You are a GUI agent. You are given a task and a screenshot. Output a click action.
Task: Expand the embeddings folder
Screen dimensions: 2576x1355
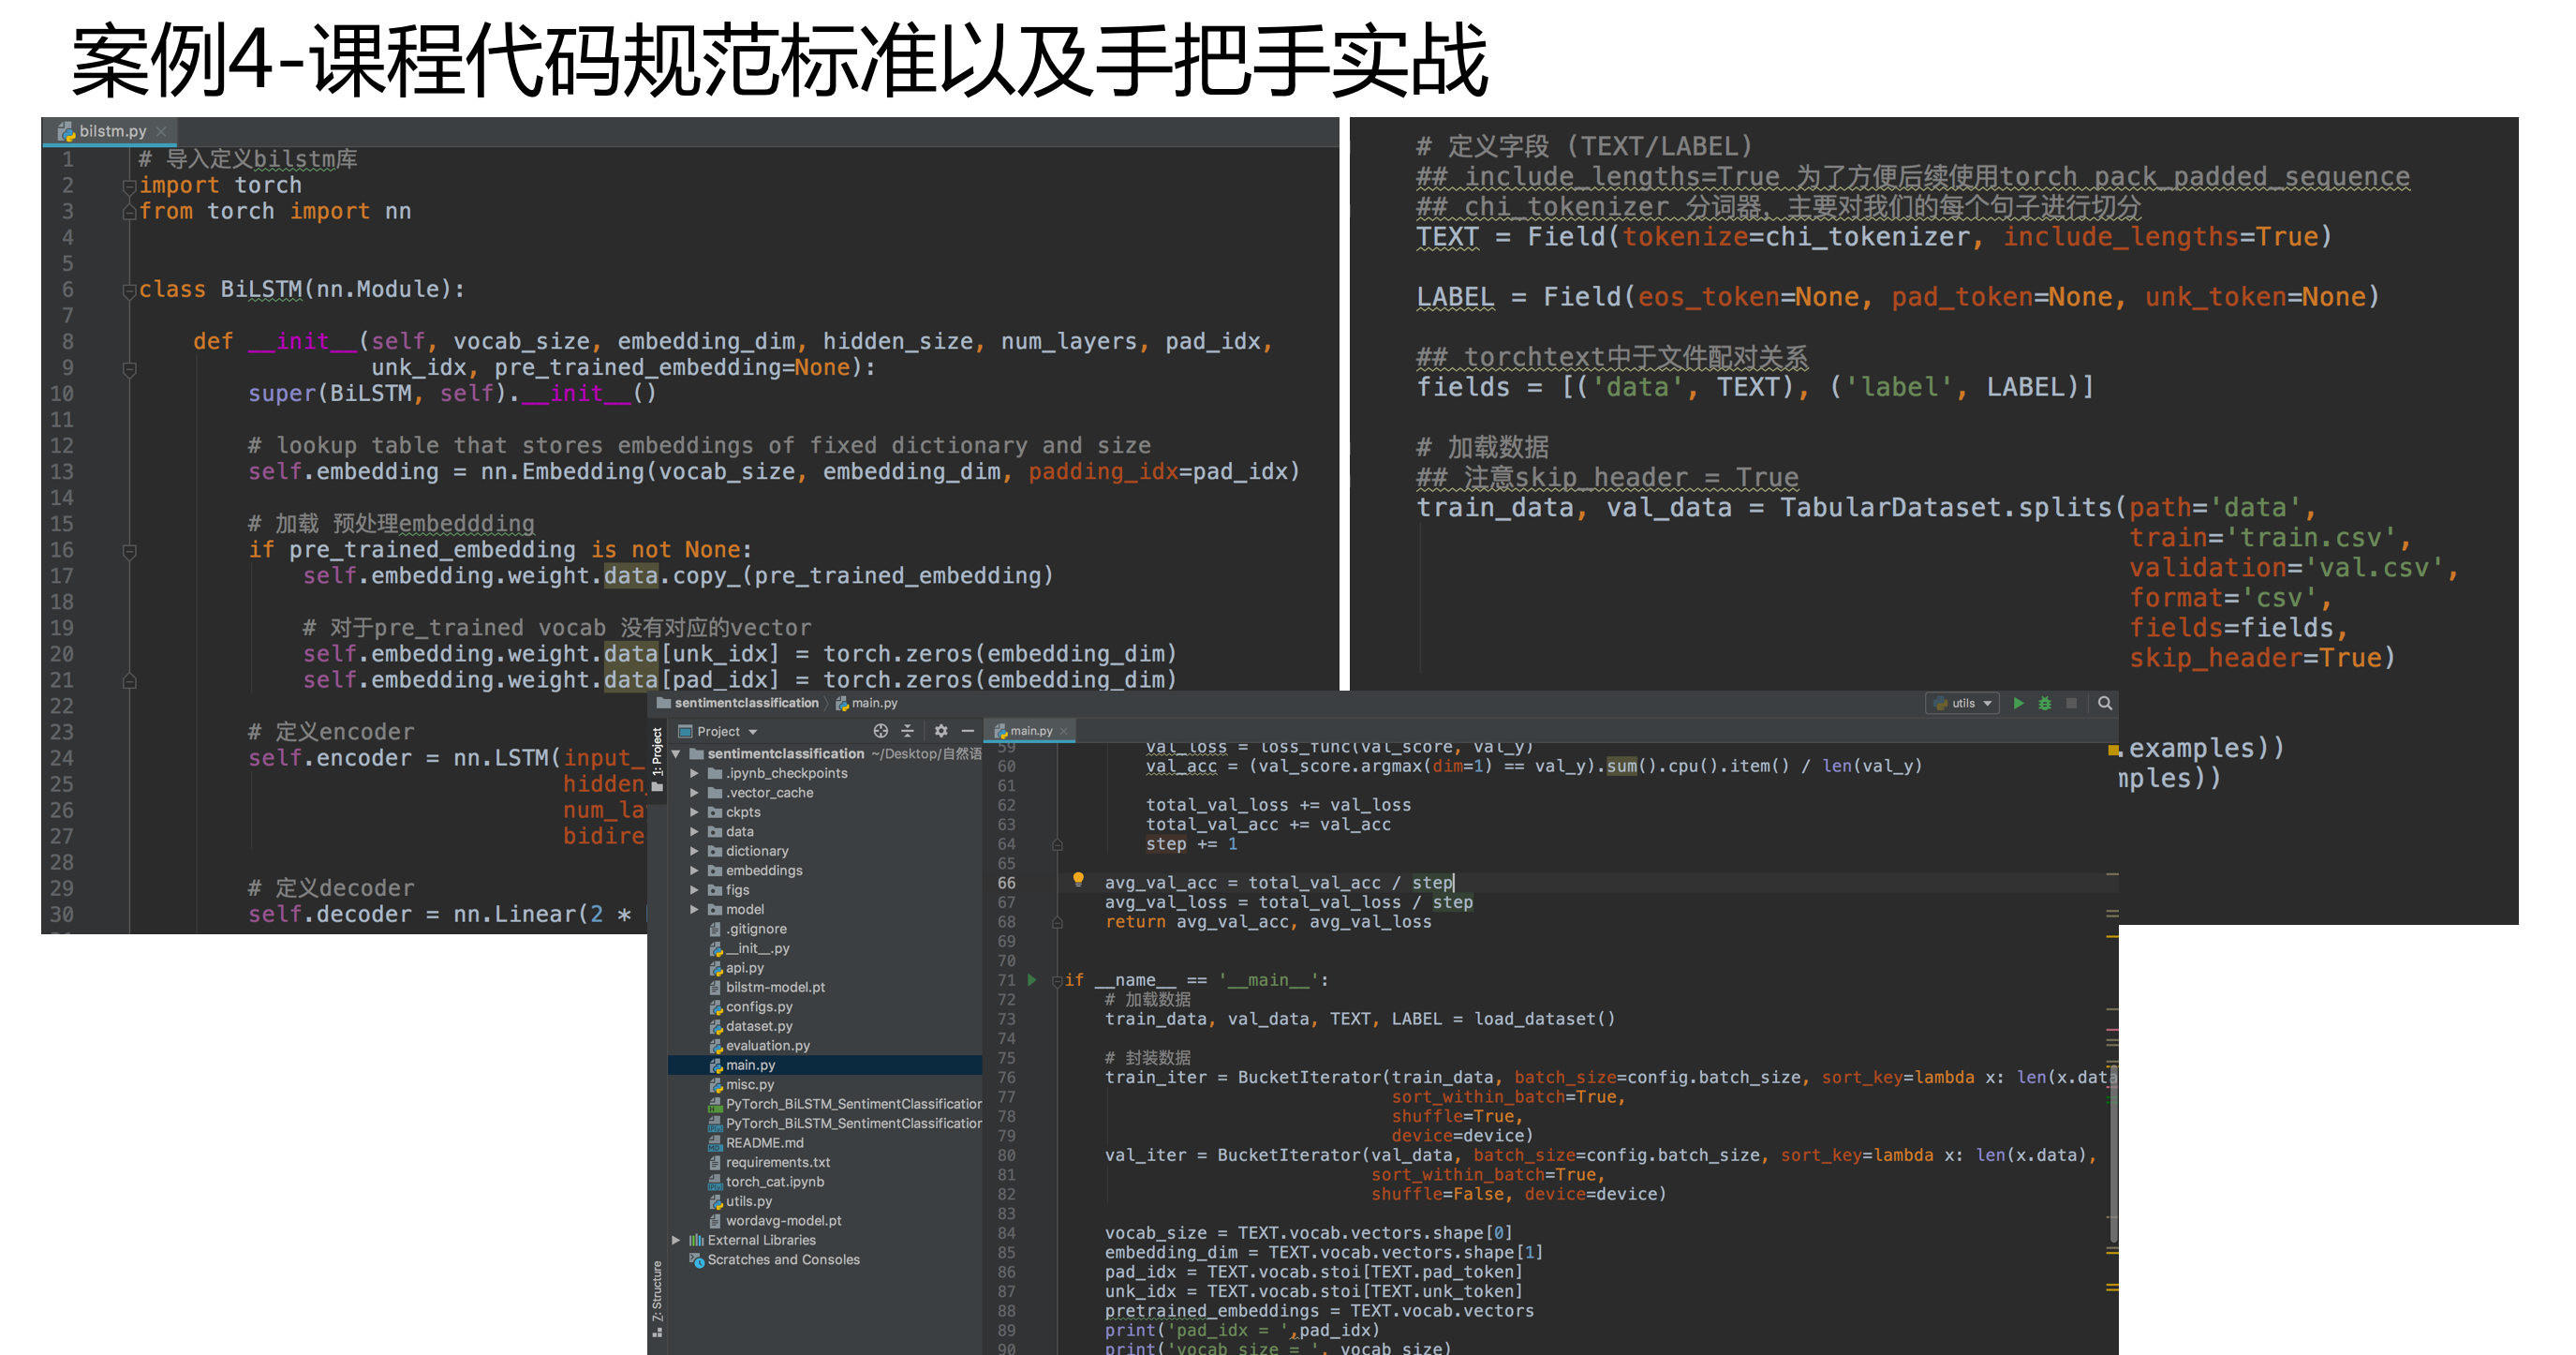694,871
